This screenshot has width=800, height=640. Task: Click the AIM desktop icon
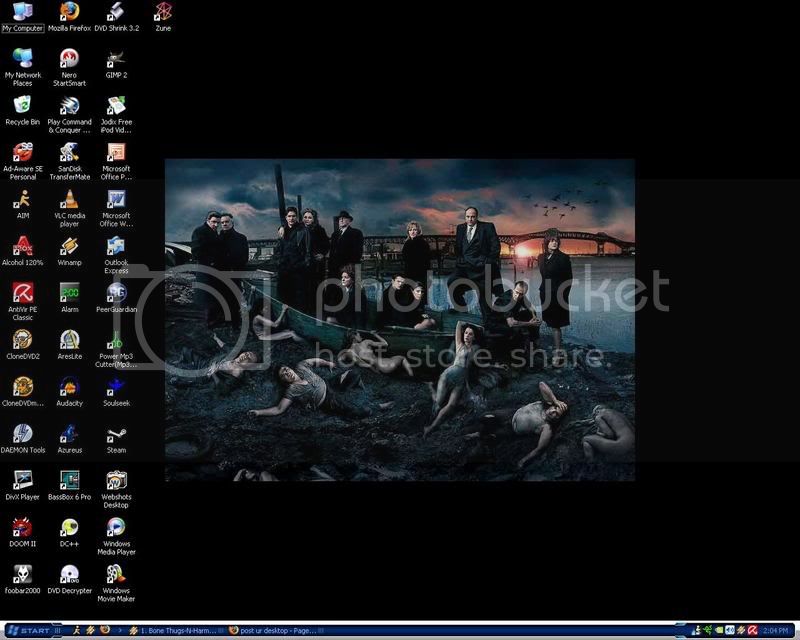tap(22, 205)
